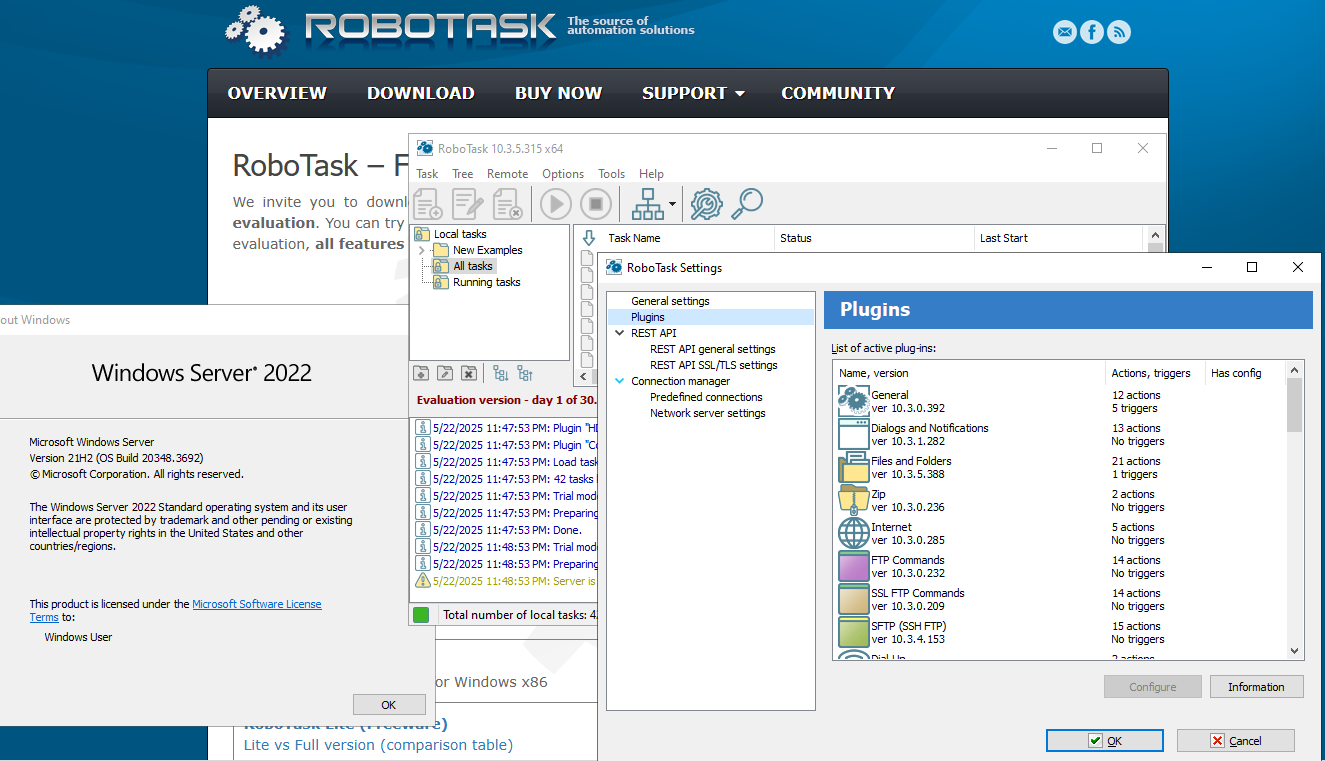
Task: Expand the REST API settings tree node
Action: pyautogui.click(x=621, y=332)
